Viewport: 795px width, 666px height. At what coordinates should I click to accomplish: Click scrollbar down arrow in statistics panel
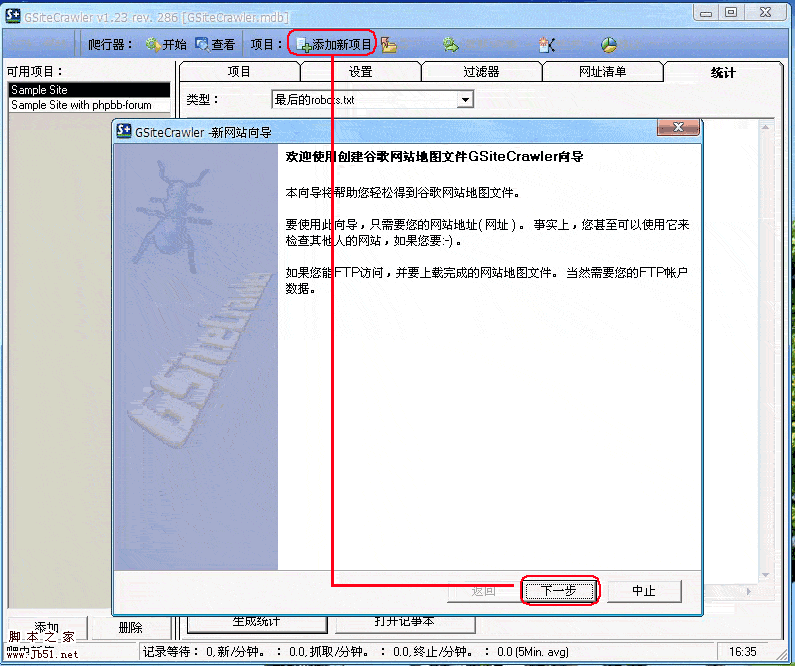coord(766,575)
